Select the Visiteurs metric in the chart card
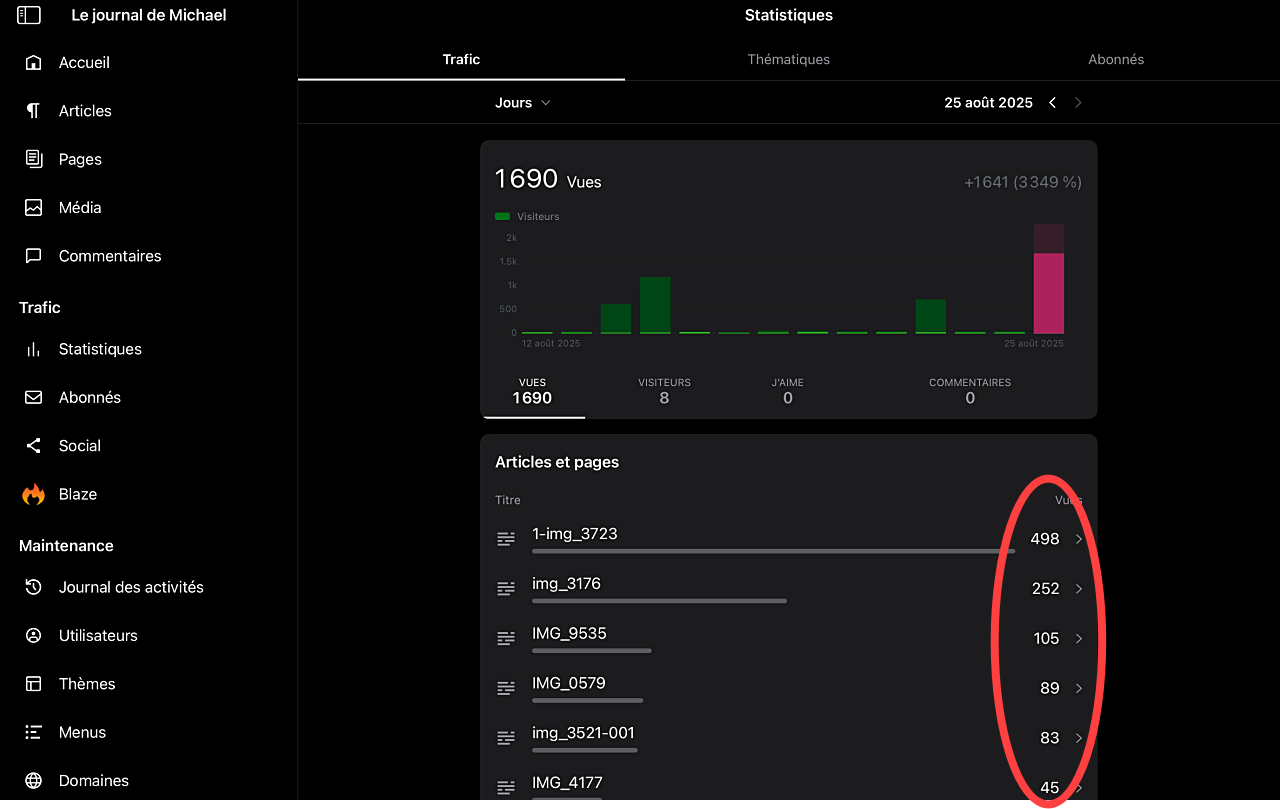 click(664, 391)
